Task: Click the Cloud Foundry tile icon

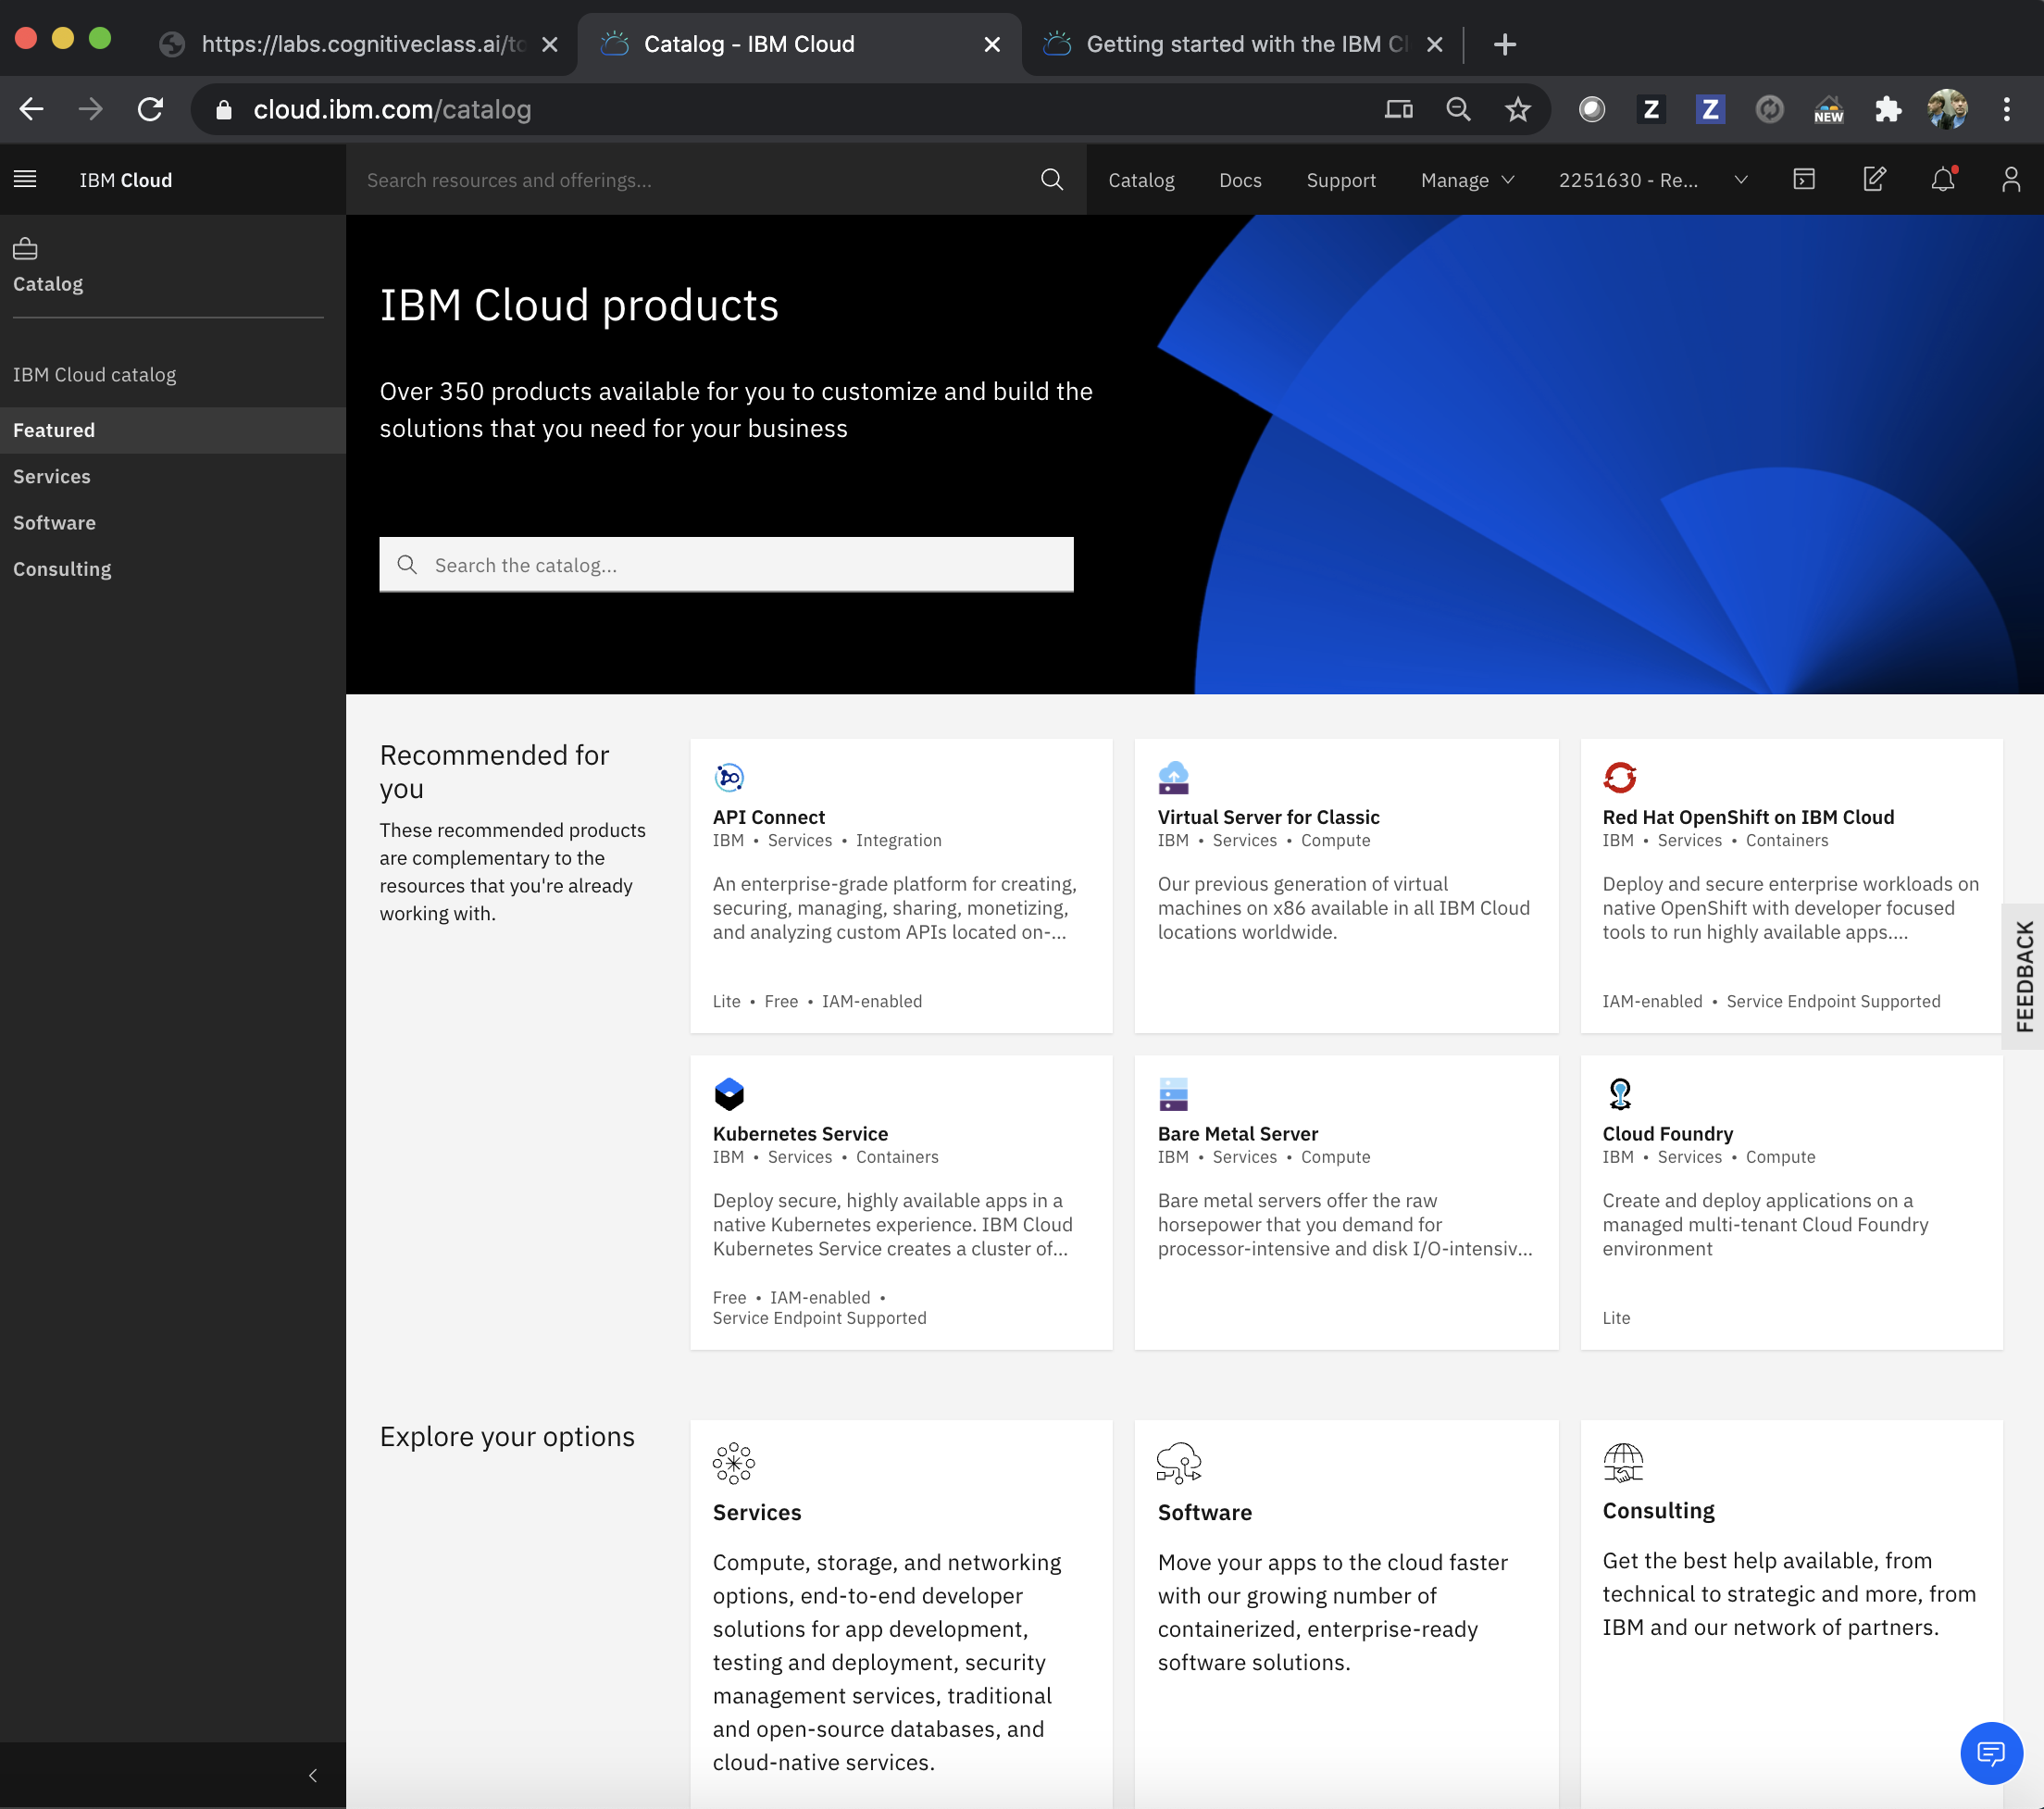Action: point(1619,1094)
